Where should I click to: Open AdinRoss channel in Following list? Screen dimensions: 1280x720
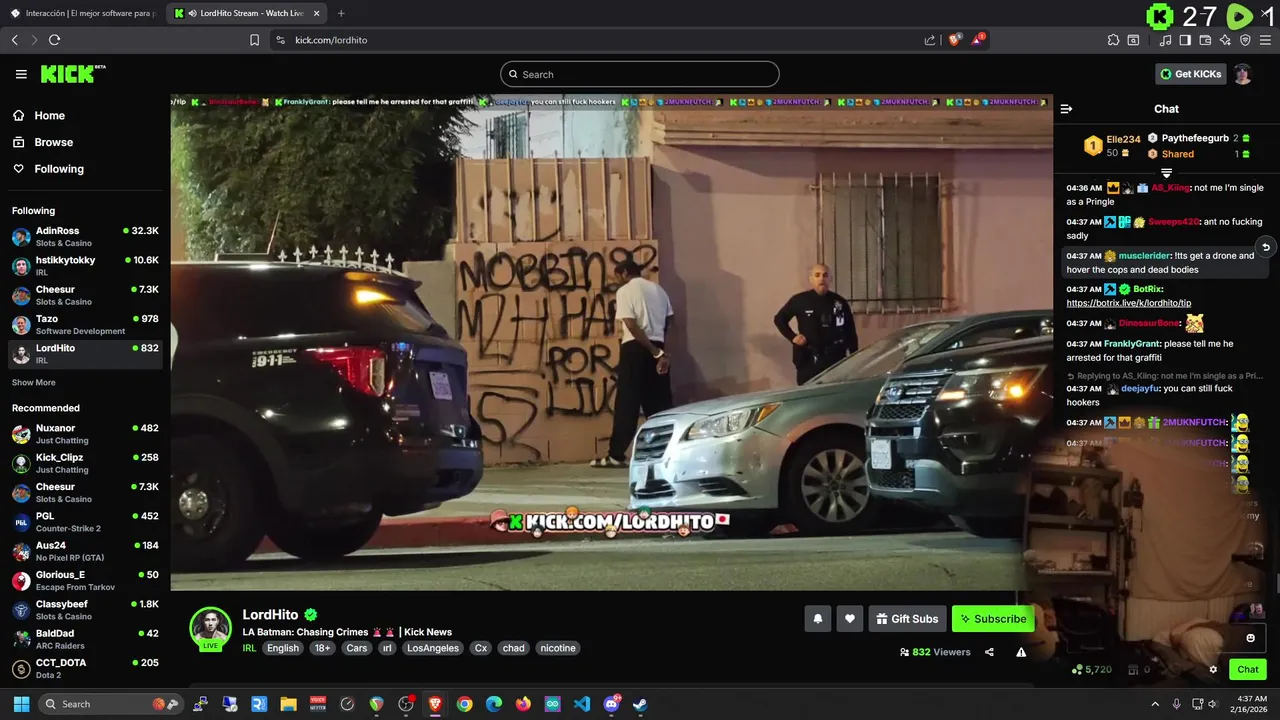click(85, 236)
